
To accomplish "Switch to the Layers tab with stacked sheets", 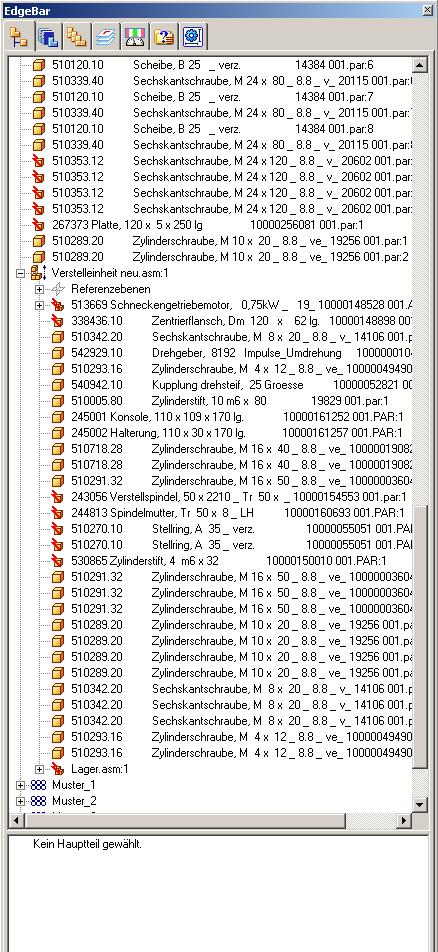I will click(106, 38).
